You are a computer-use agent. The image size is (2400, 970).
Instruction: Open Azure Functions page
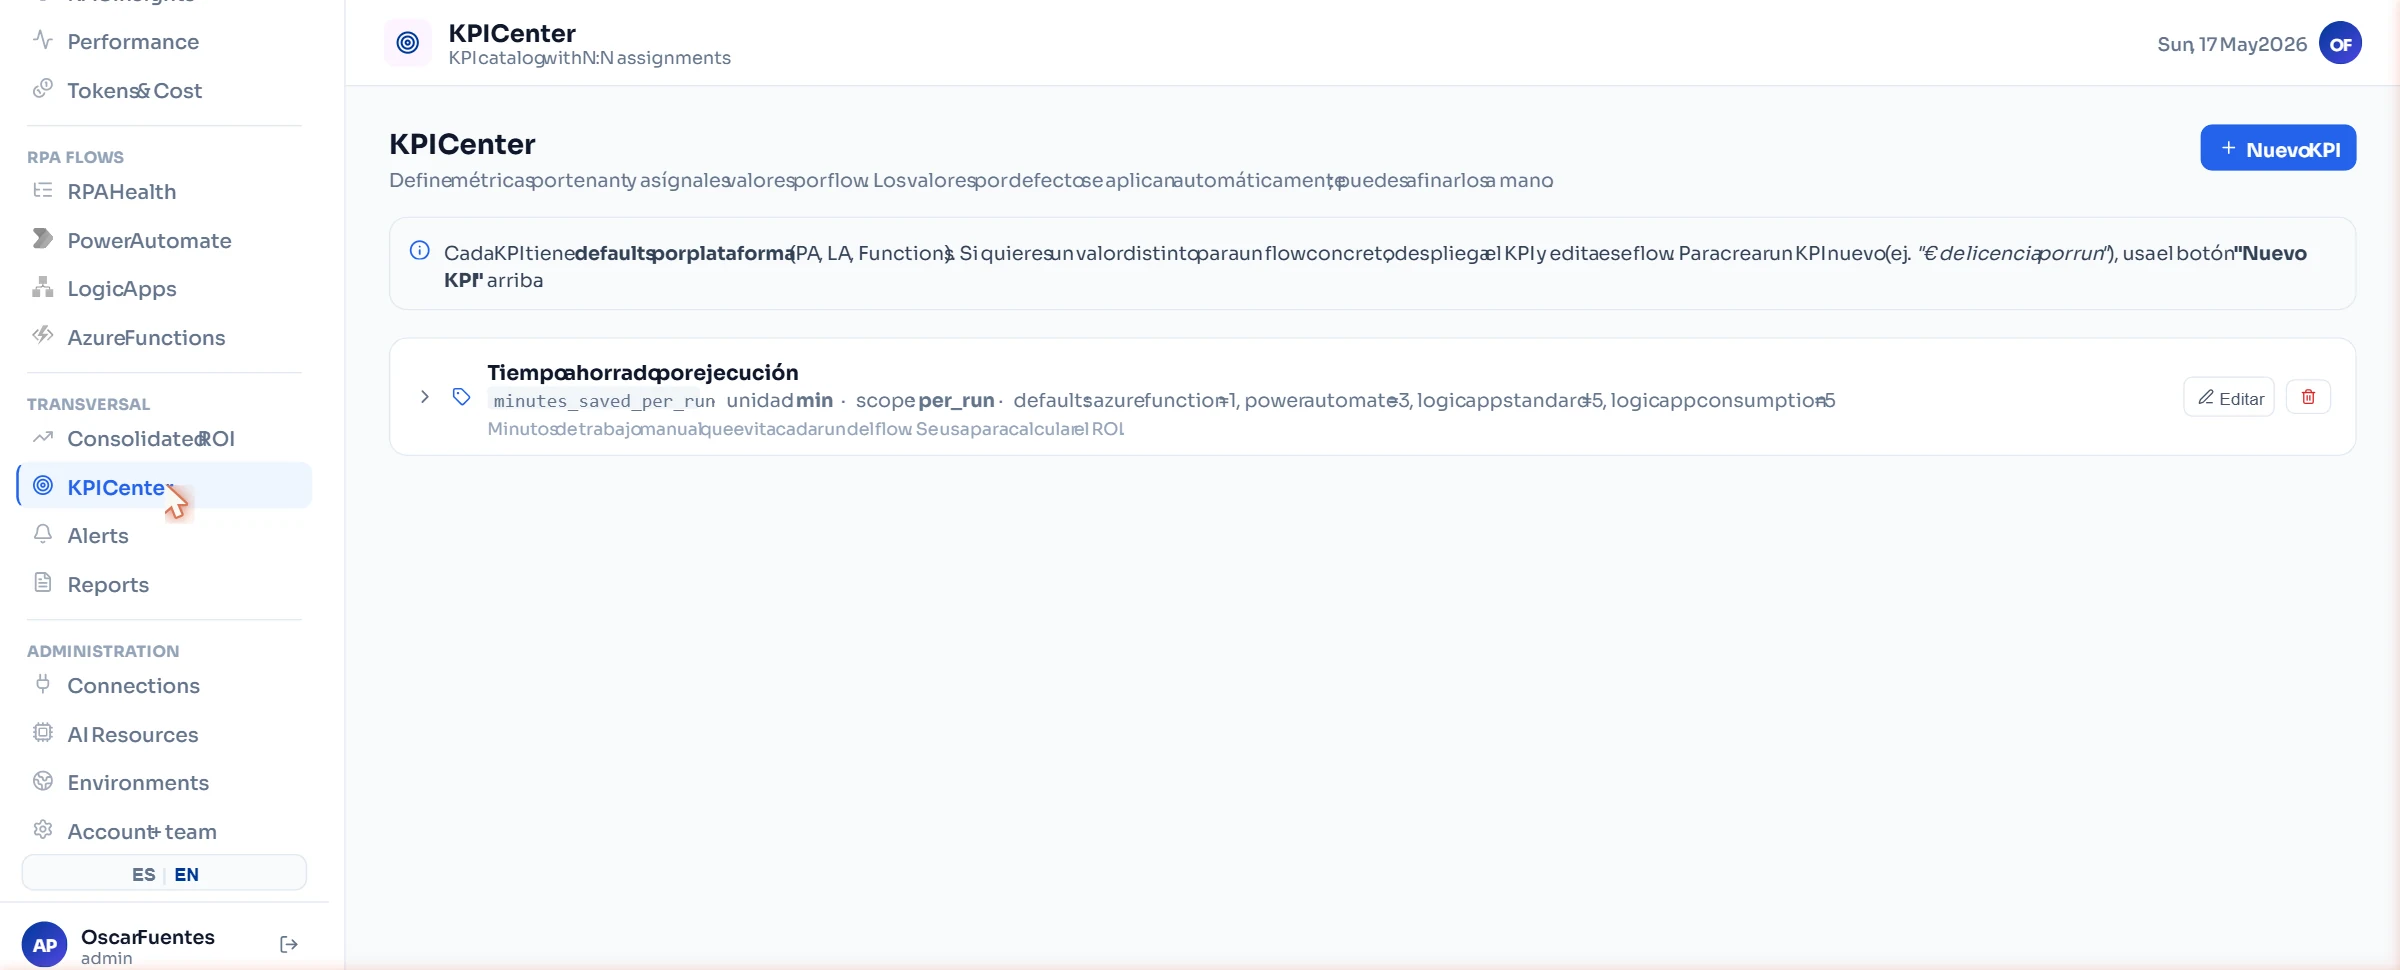164,338
